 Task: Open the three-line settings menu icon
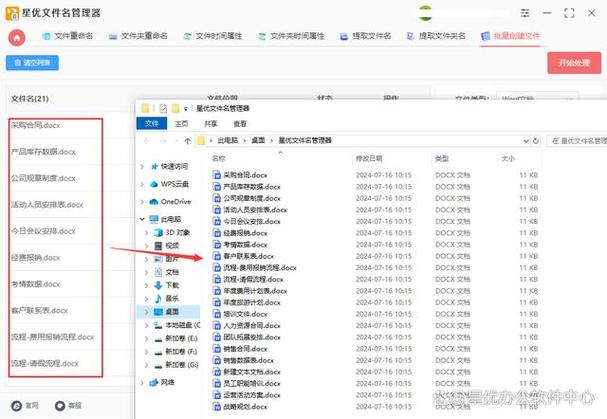click(525, 13)
